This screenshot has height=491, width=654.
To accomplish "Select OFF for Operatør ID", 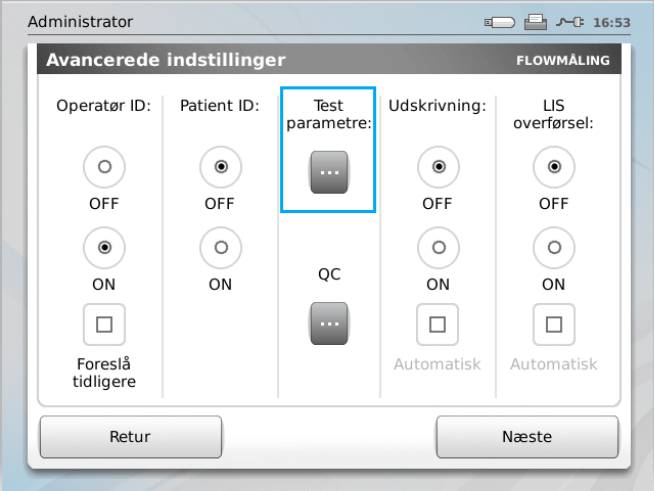I will pyautogui.click(x=104, y=167).
